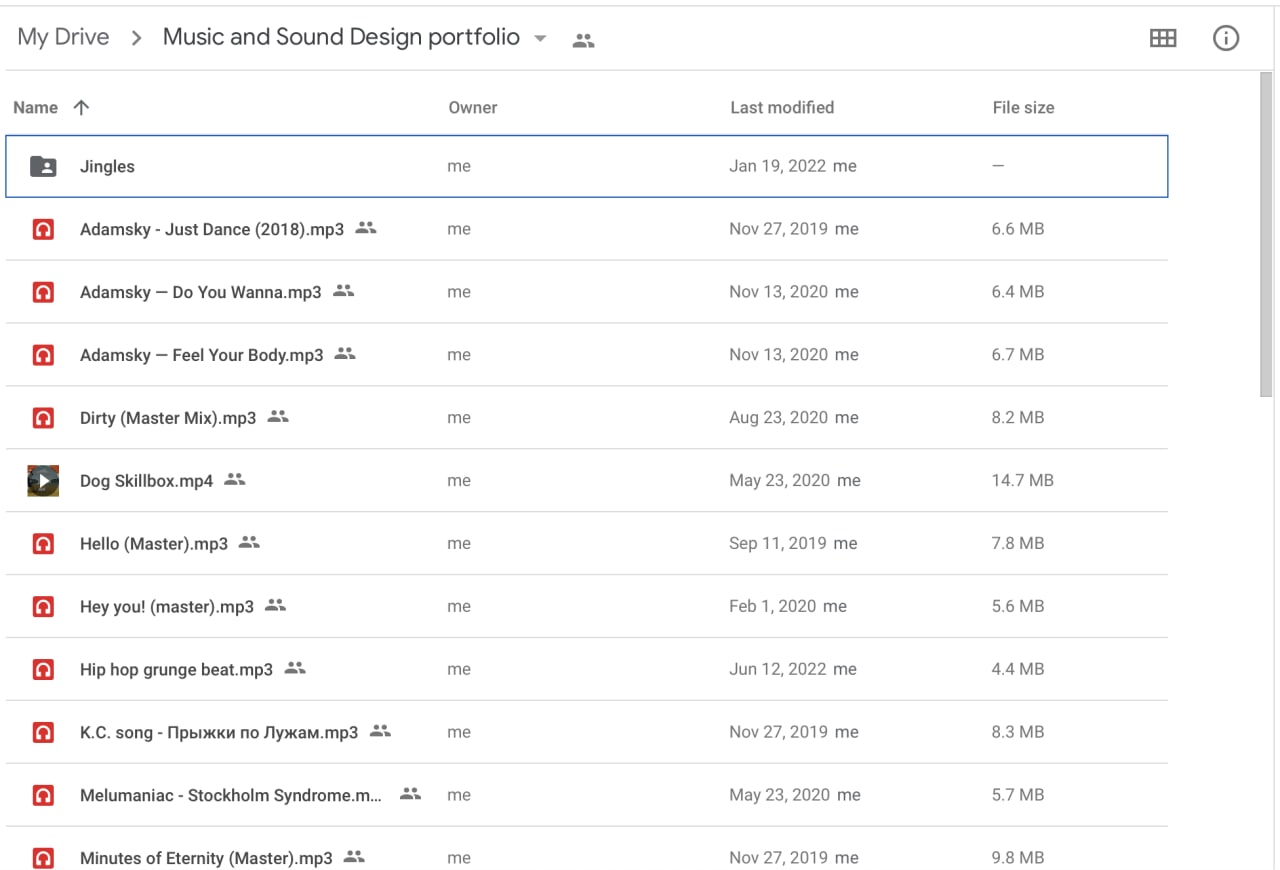Click the shared icon beside Adamsky — Do You Wanna.mp3
This screenshot has width=1280, height=870.
point(344,291)
